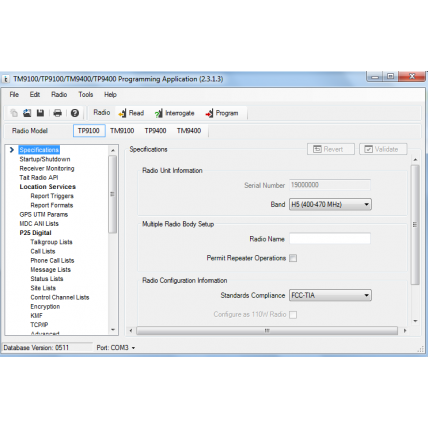Select Report Triggers in the tree
The width and height of the screenshot is (428, 428).
[52, 196]
